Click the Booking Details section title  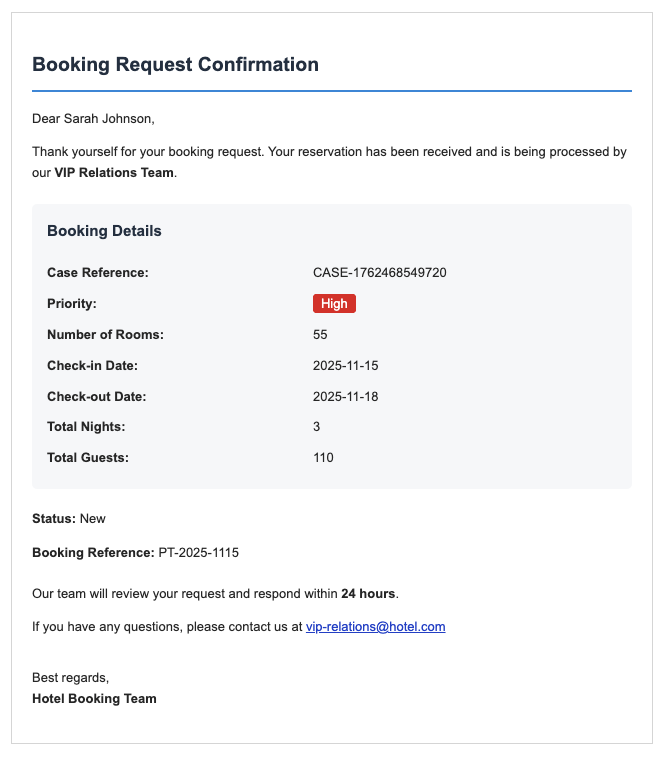[104, 231]
